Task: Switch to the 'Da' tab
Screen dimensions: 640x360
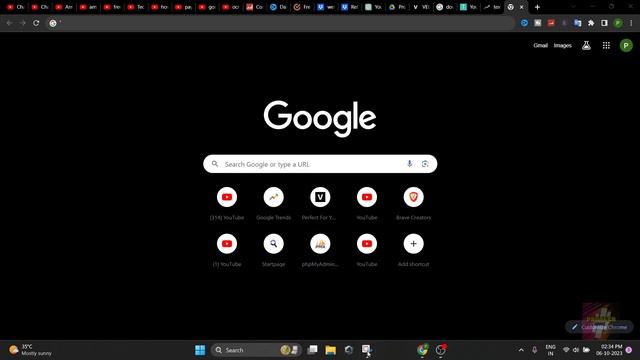Action: click(x=278, y=7)
